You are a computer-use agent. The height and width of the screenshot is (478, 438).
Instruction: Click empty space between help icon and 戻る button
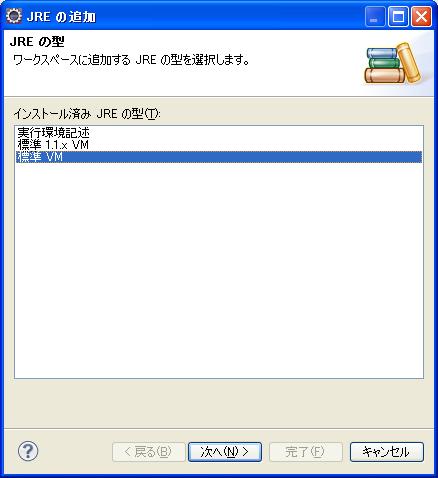pos(75,452)
